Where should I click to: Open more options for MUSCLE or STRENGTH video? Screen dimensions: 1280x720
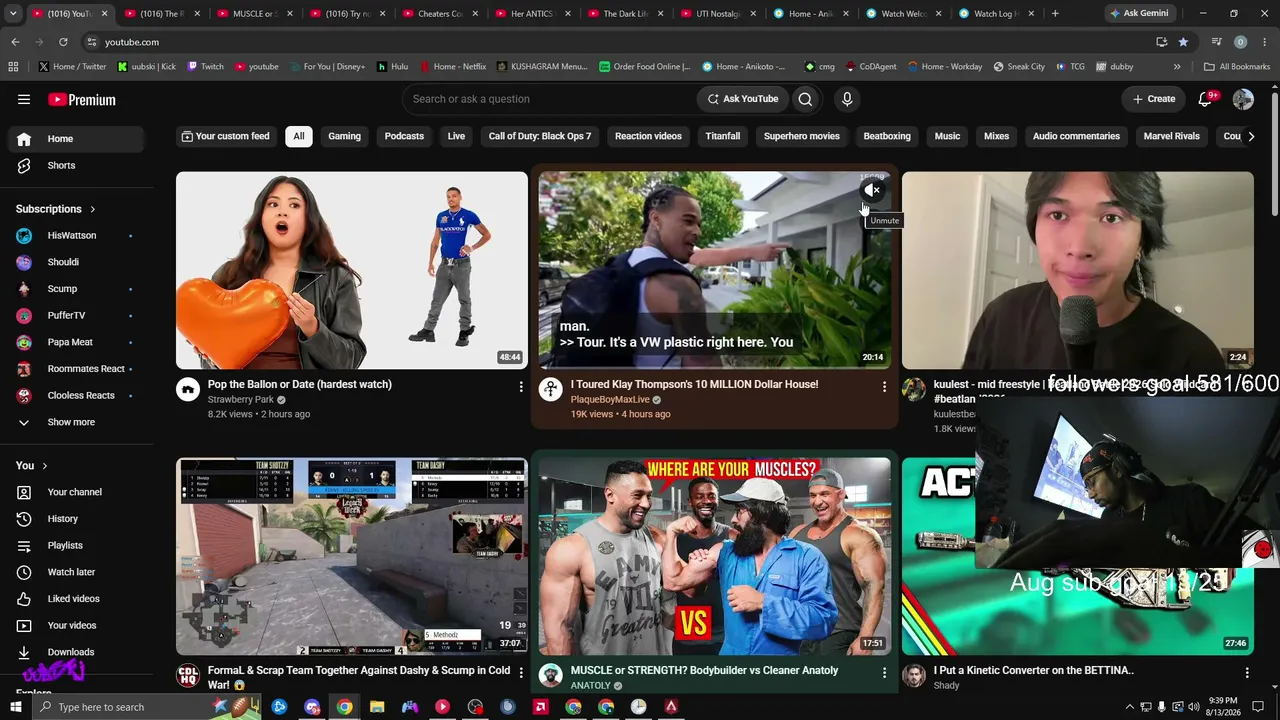coord(883,673)
